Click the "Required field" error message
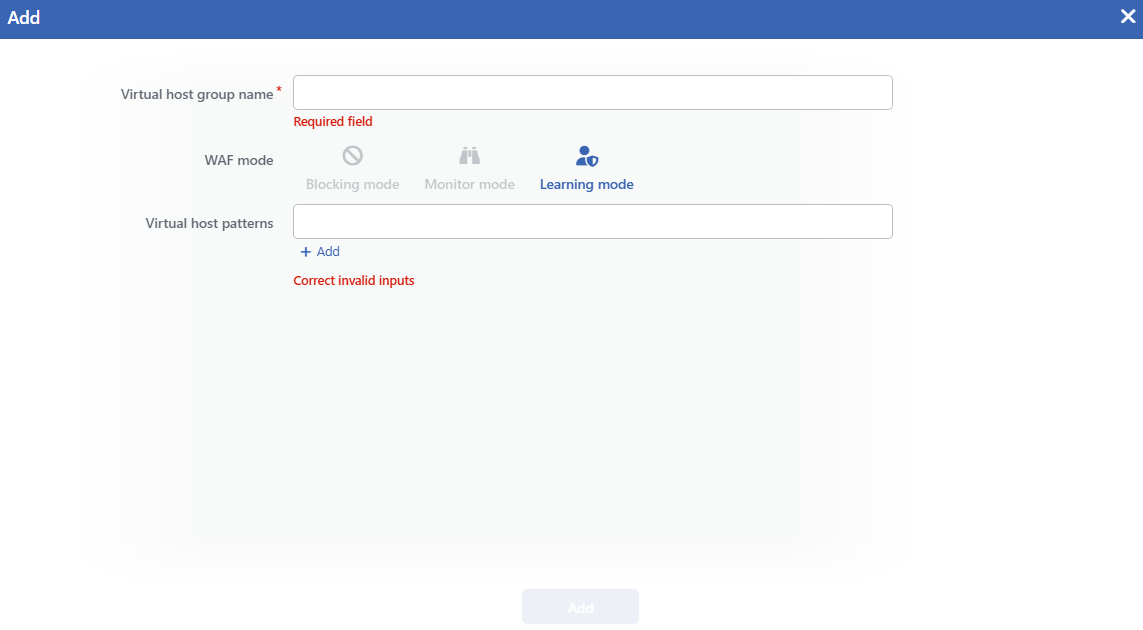The image size is (1143, 630). coord(333,122)
